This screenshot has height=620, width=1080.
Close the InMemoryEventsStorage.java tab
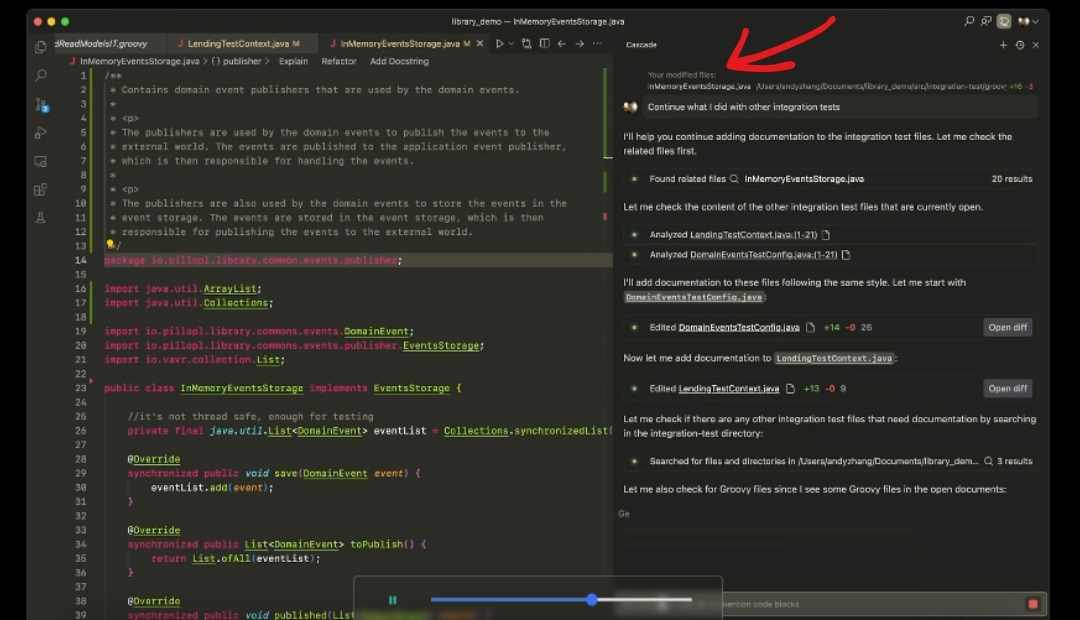(480, 43)
